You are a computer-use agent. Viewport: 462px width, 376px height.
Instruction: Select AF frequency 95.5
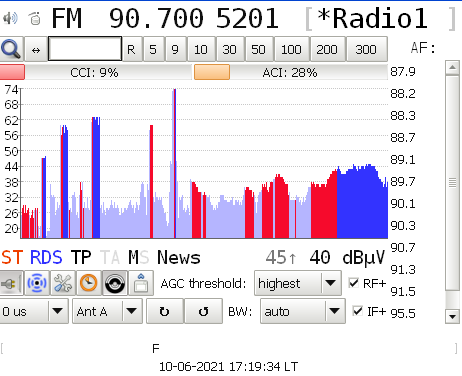403,313
